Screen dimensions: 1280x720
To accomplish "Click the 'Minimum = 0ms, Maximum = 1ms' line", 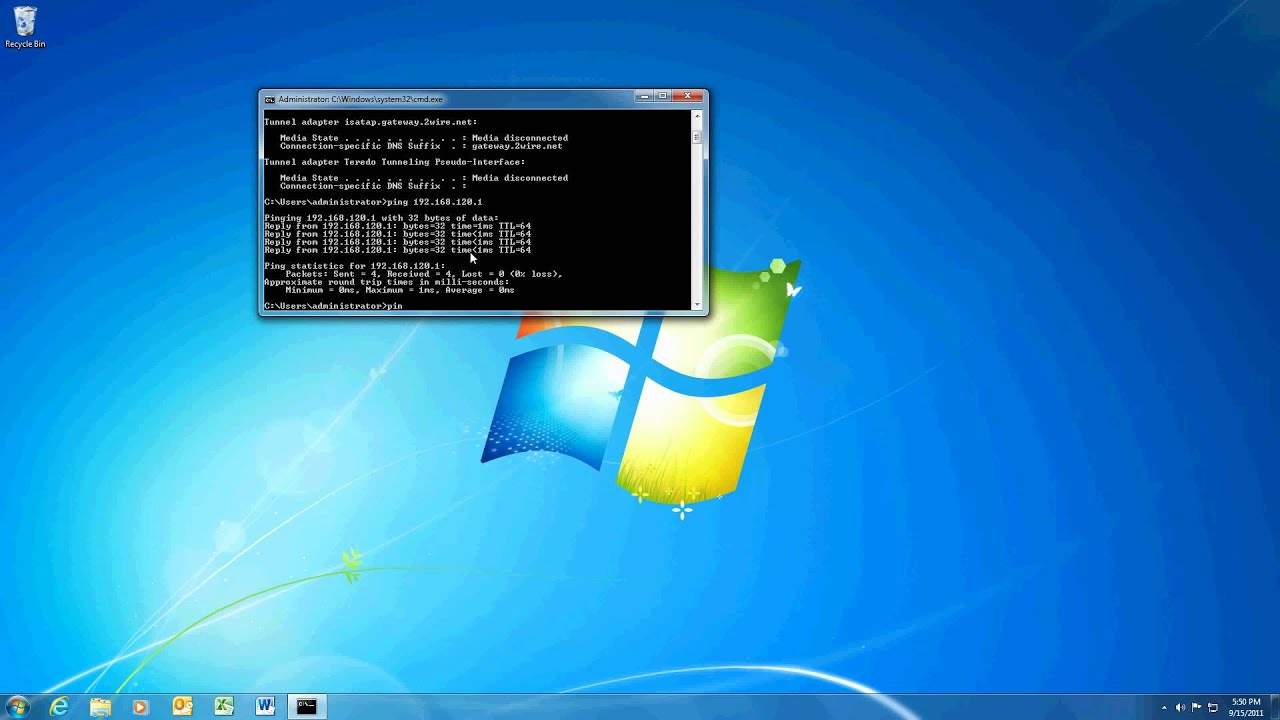I will click(x=400, y=290).
